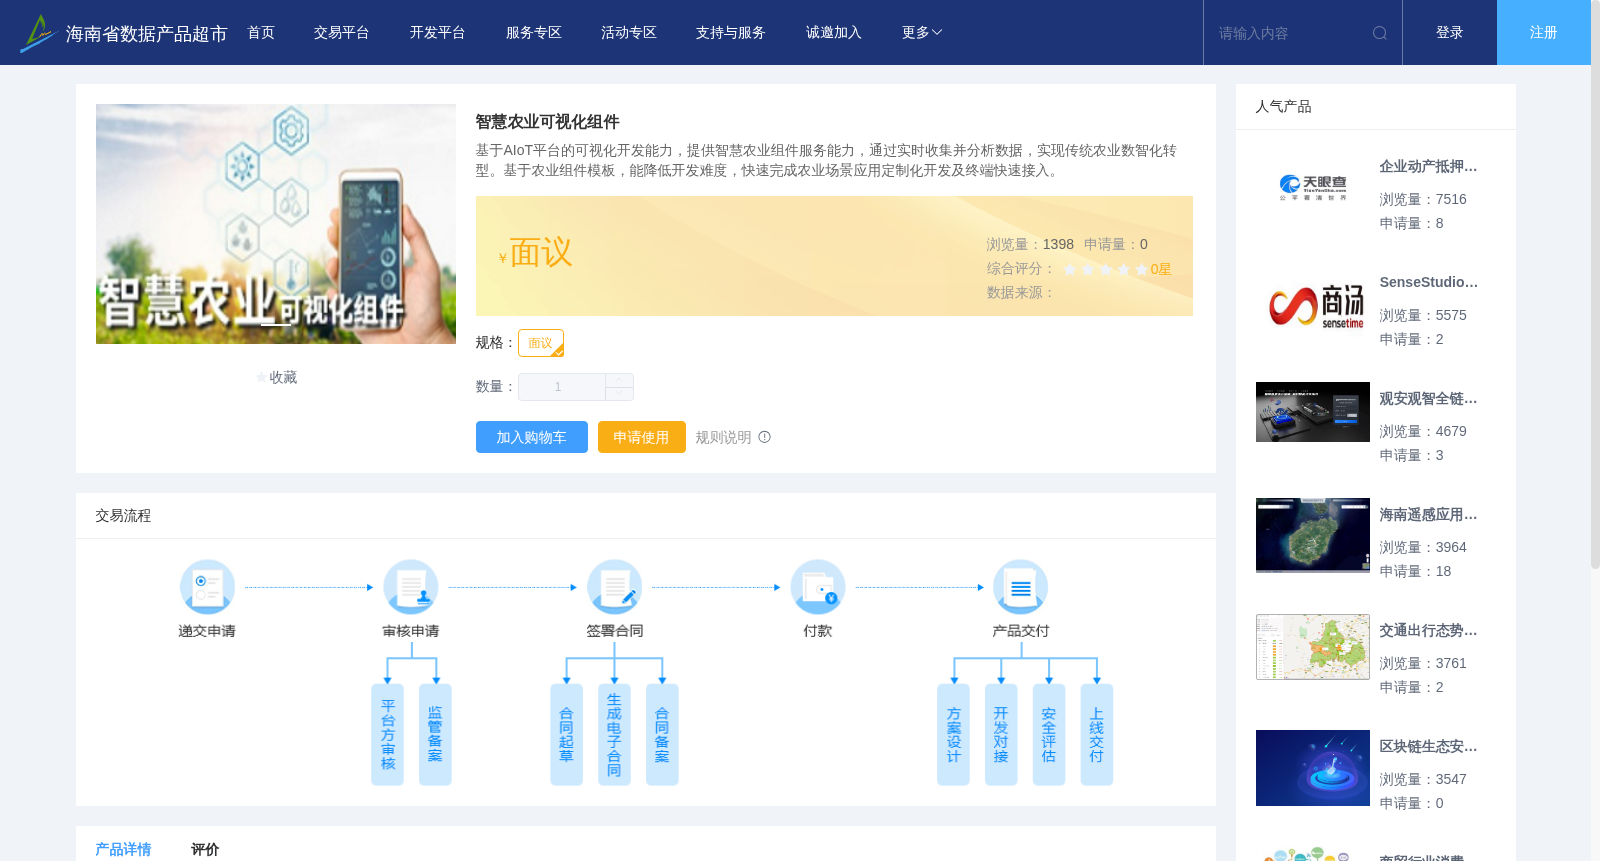Viewport: 1600px width, 861px height.
Task: Switch to the 评价 tab
Action: point(205,849)
